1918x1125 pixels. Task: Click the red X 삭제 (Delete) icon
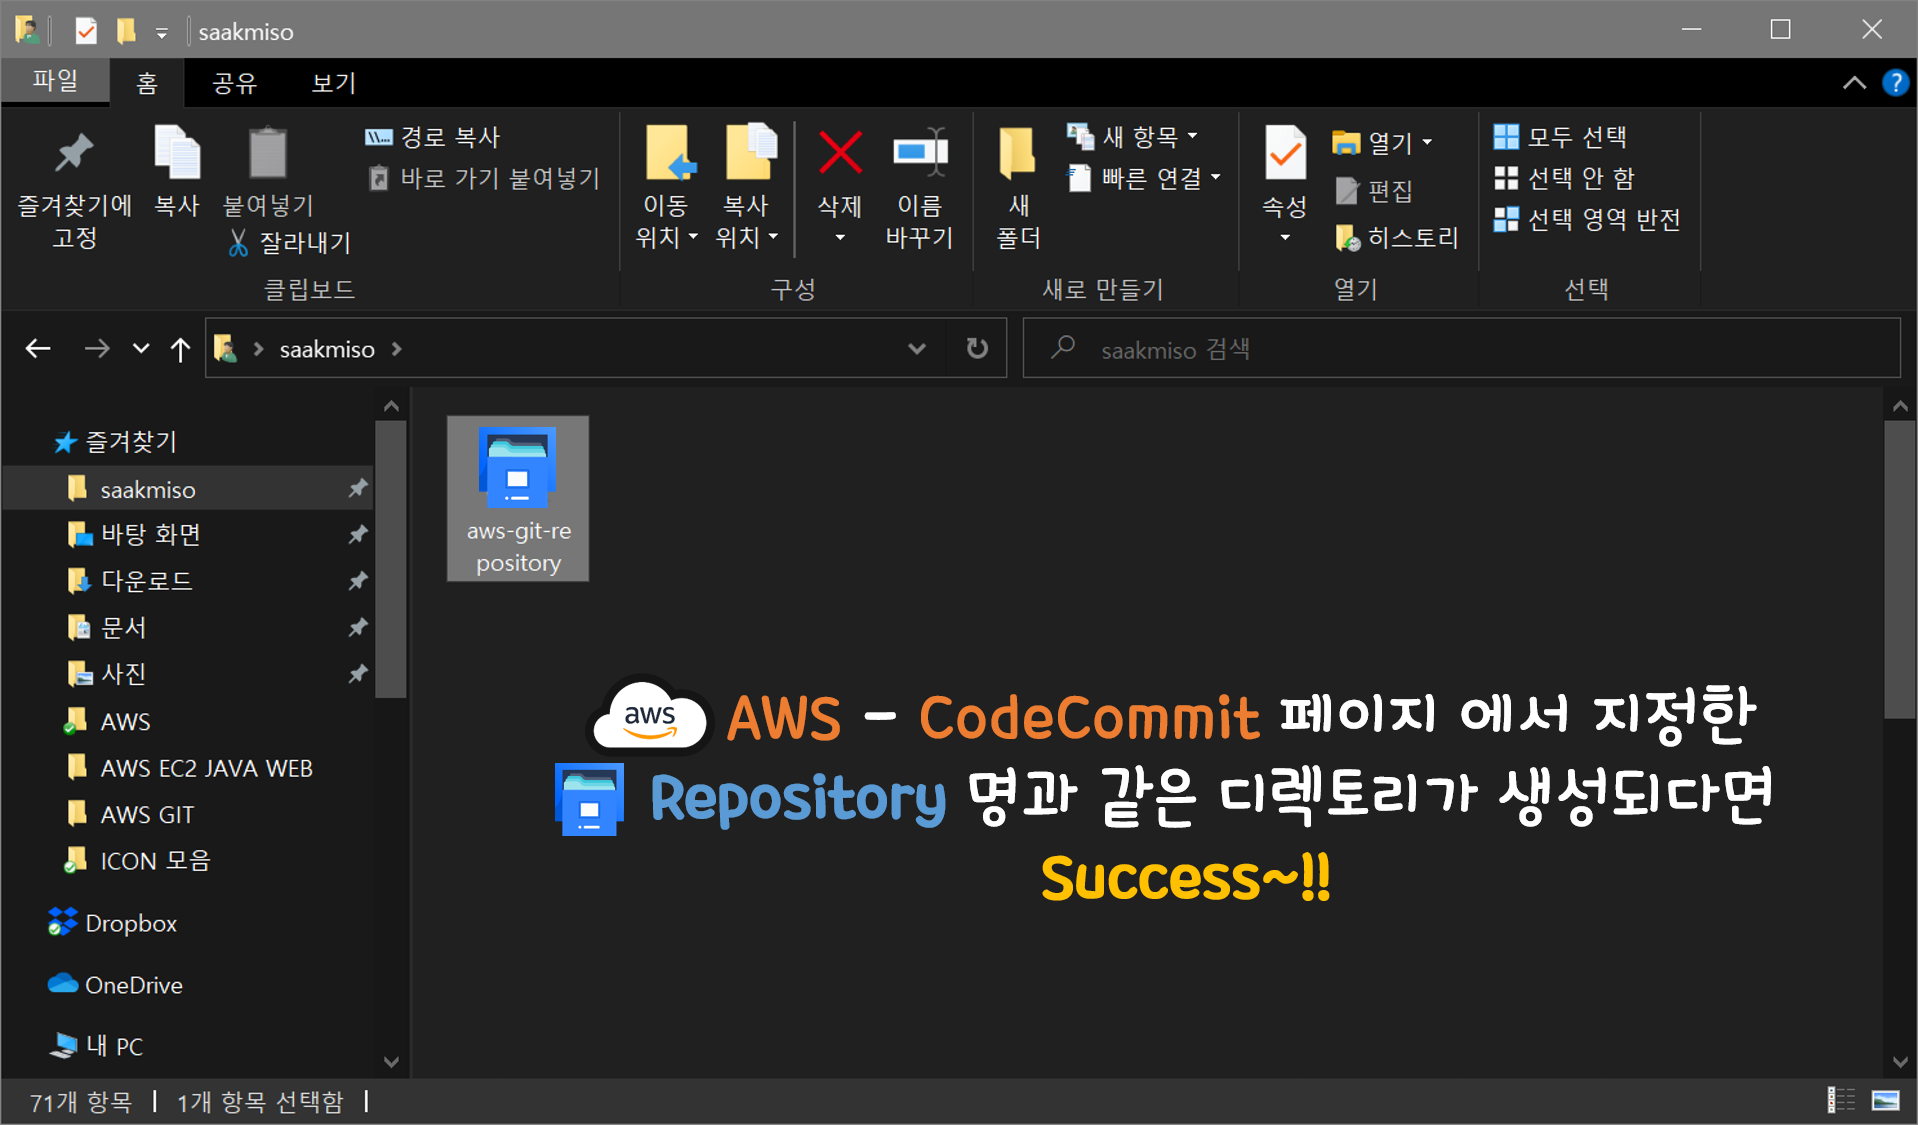840,152
